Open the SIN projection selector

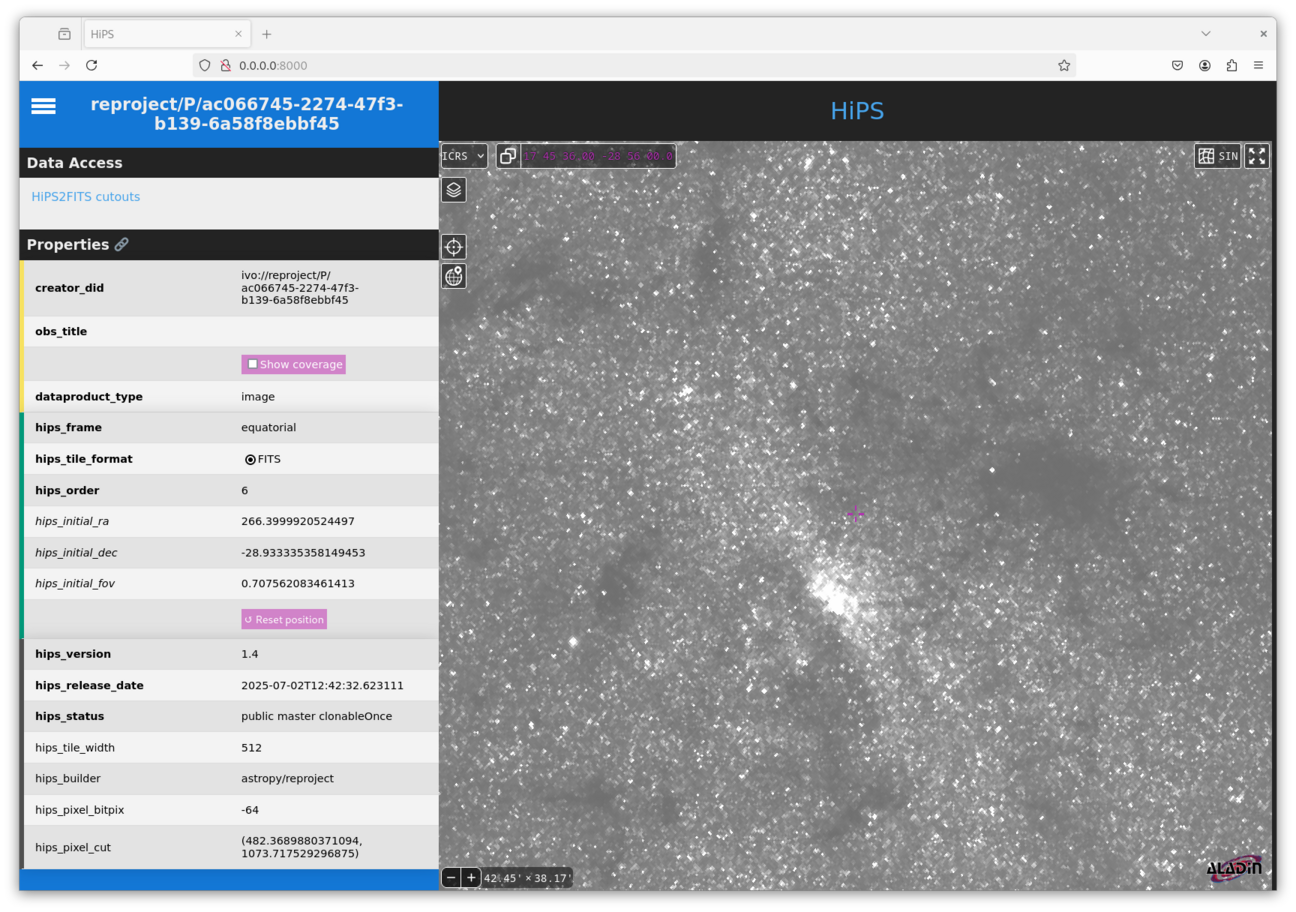[1217, 156]
